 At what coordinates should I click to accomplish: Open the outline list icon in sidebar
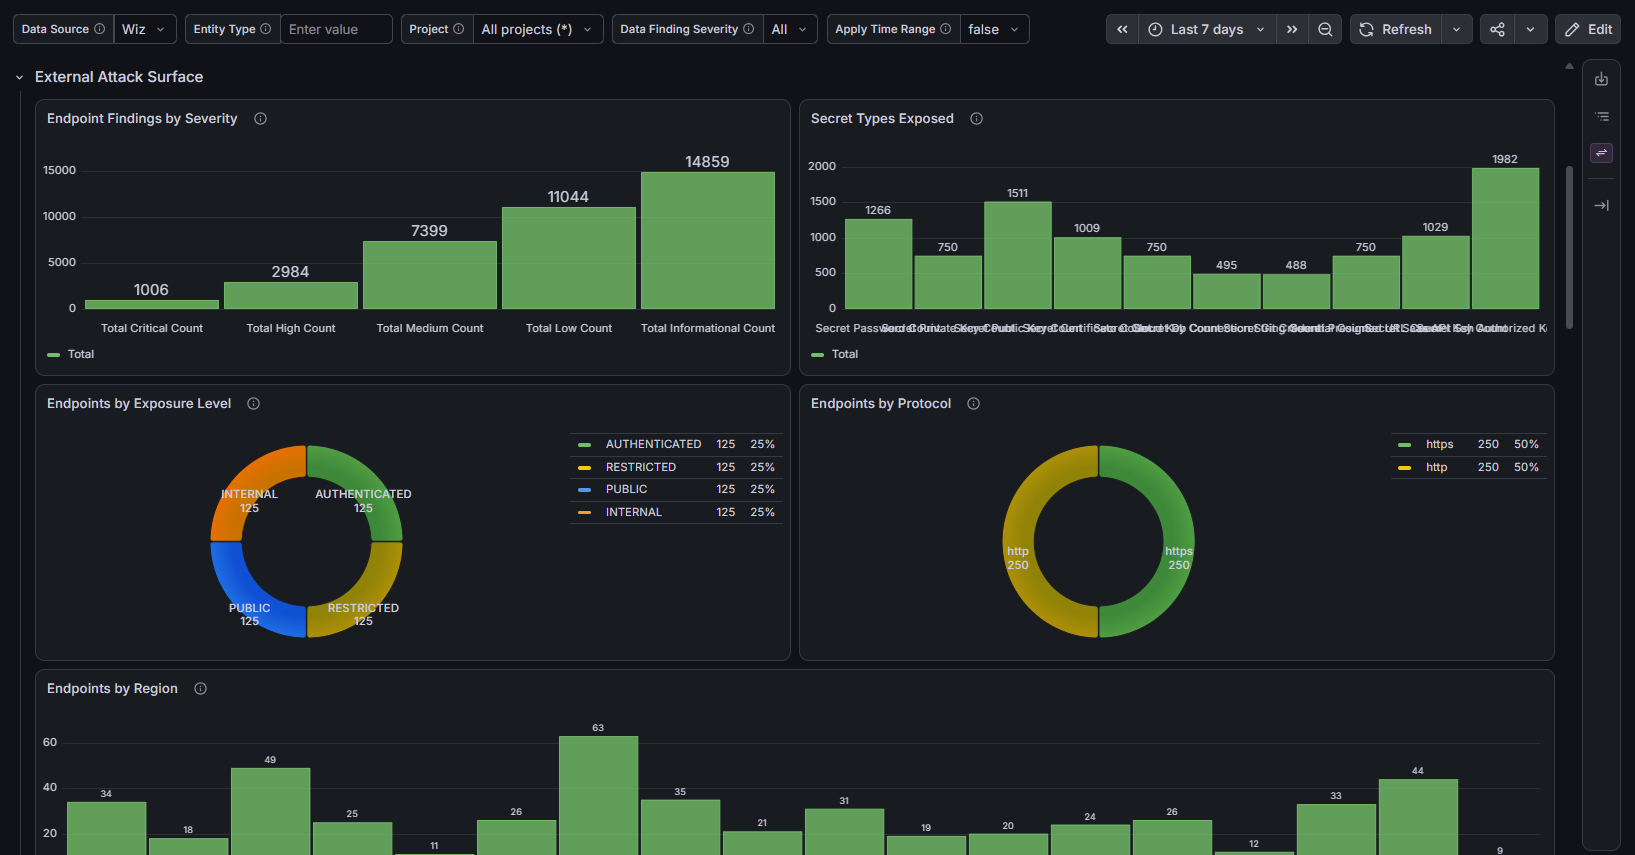(1601, 116)
